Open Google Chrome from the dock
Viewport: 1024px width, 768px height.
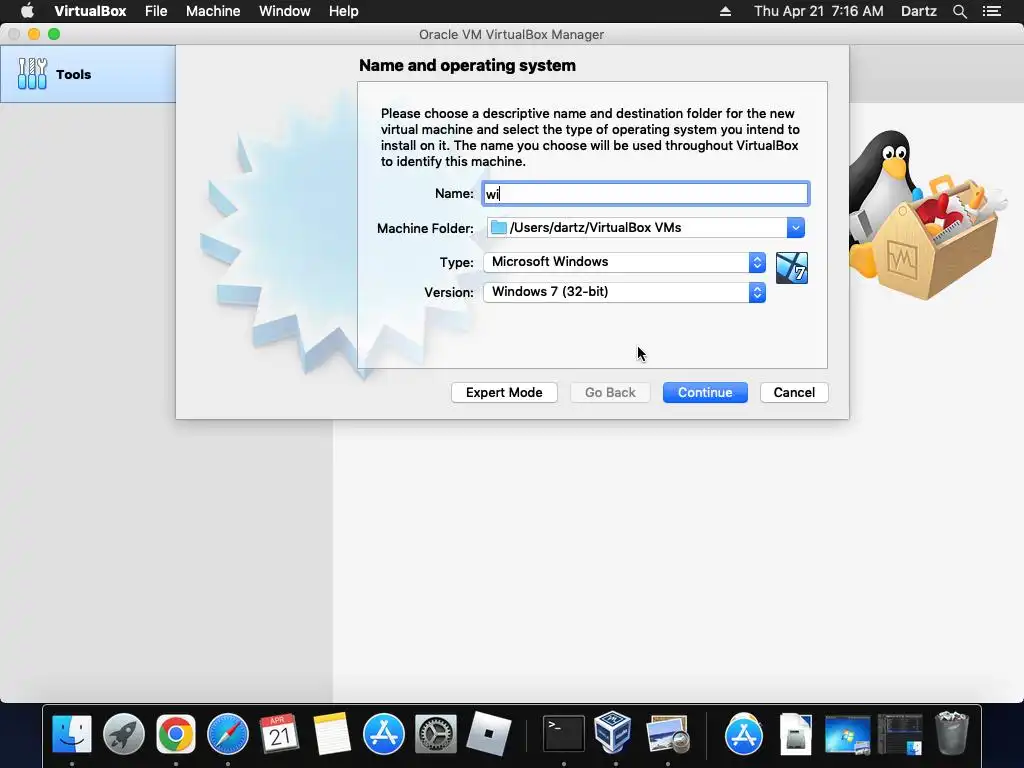[176, 734]
